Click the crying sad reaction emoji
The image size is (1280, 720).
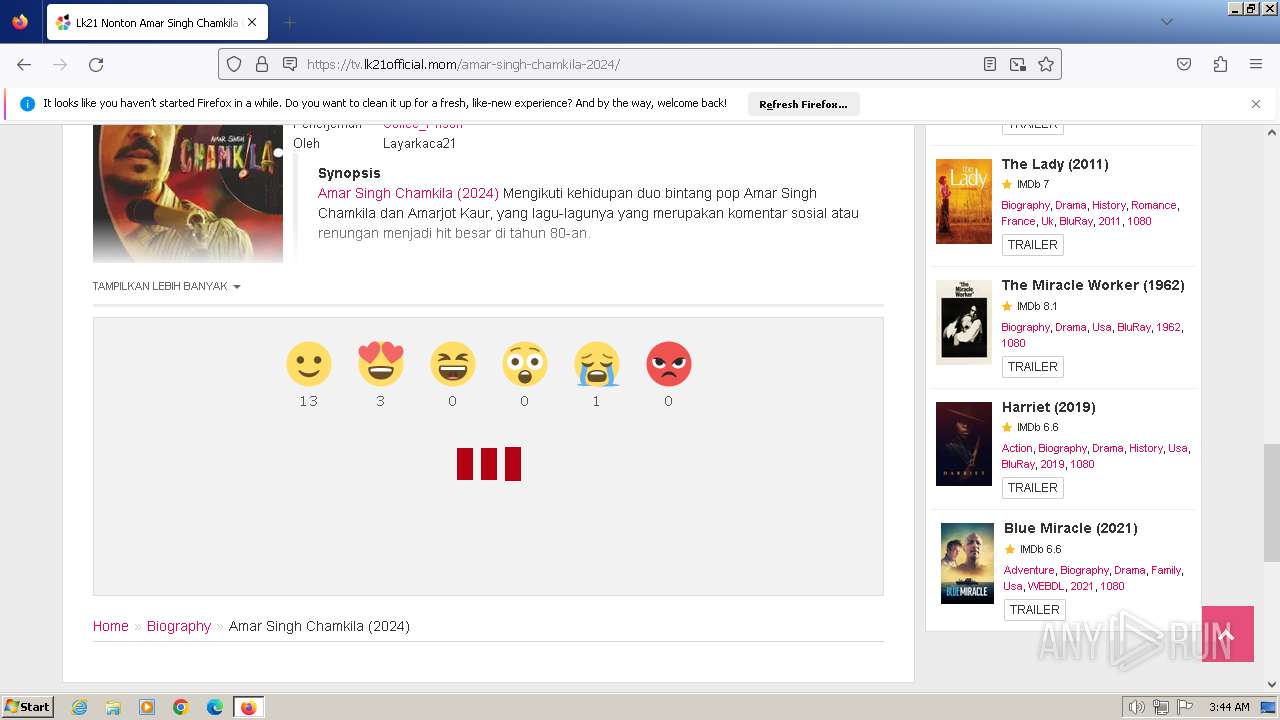point(596,364)
